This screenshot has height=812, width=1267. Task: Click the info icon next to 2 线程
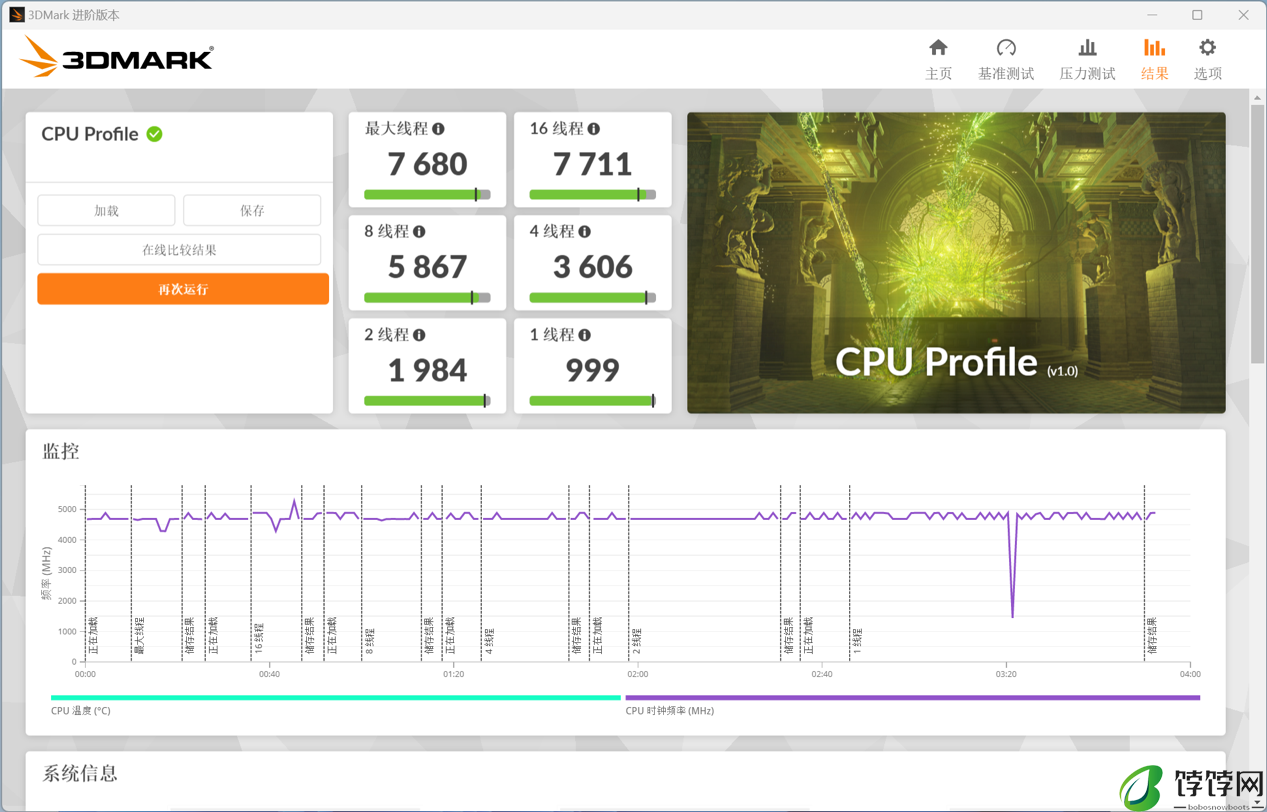[x=419, y=335]
